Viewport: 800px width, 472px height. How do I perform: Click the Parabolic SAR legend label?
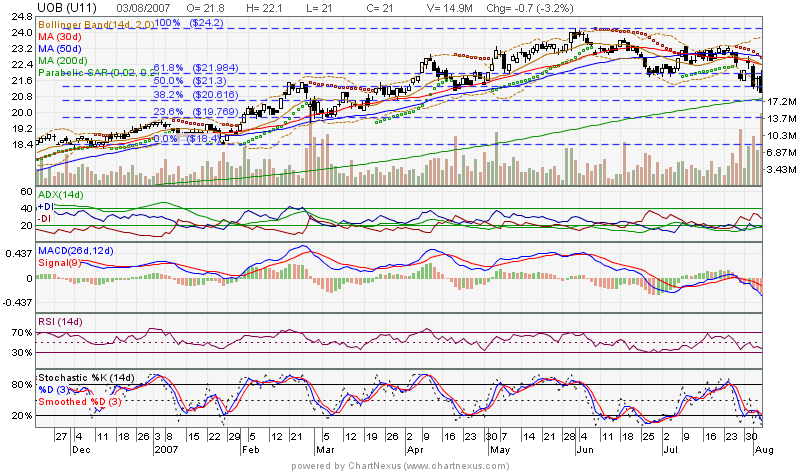pyautogui.click(x=96, y=73)
